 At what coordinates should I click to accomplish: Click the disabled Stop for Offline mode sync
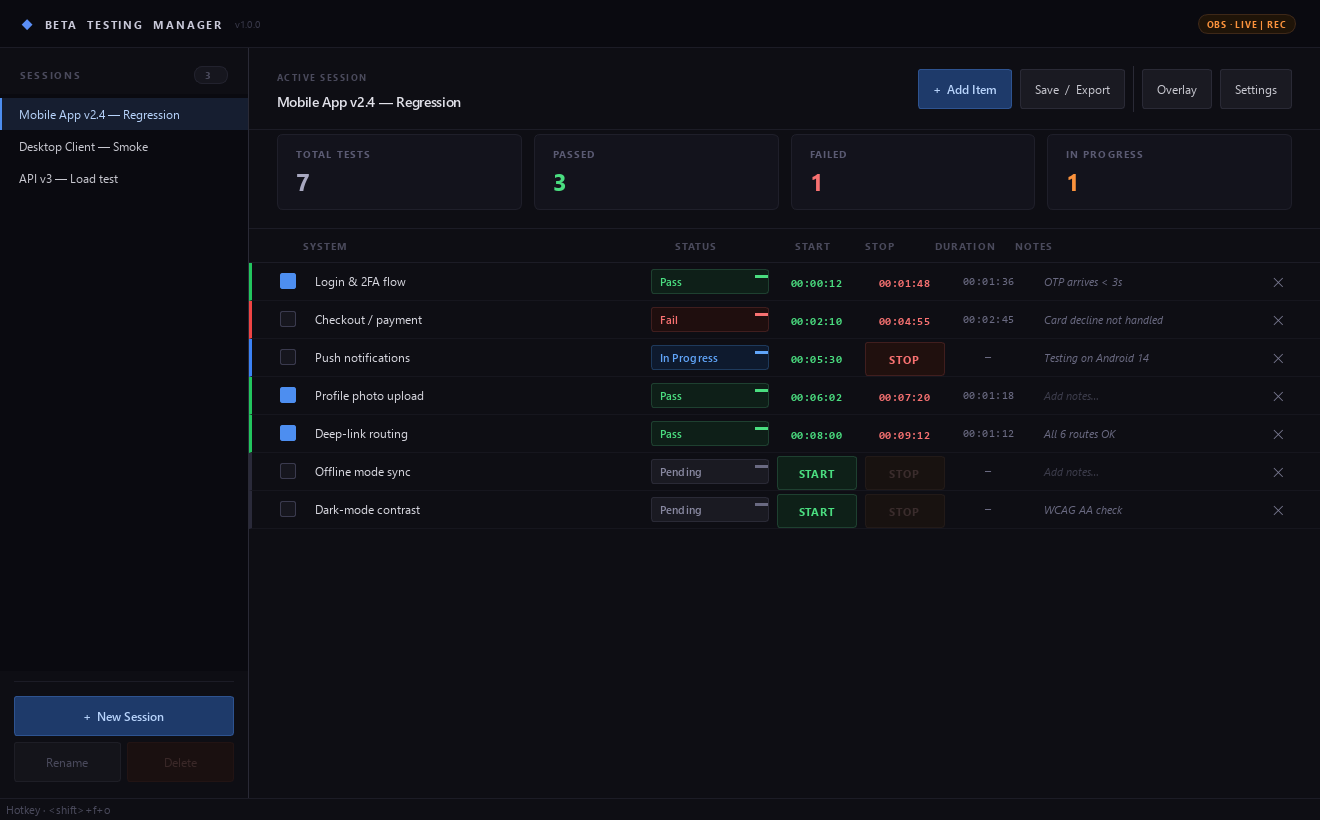[x=905, y=473]
